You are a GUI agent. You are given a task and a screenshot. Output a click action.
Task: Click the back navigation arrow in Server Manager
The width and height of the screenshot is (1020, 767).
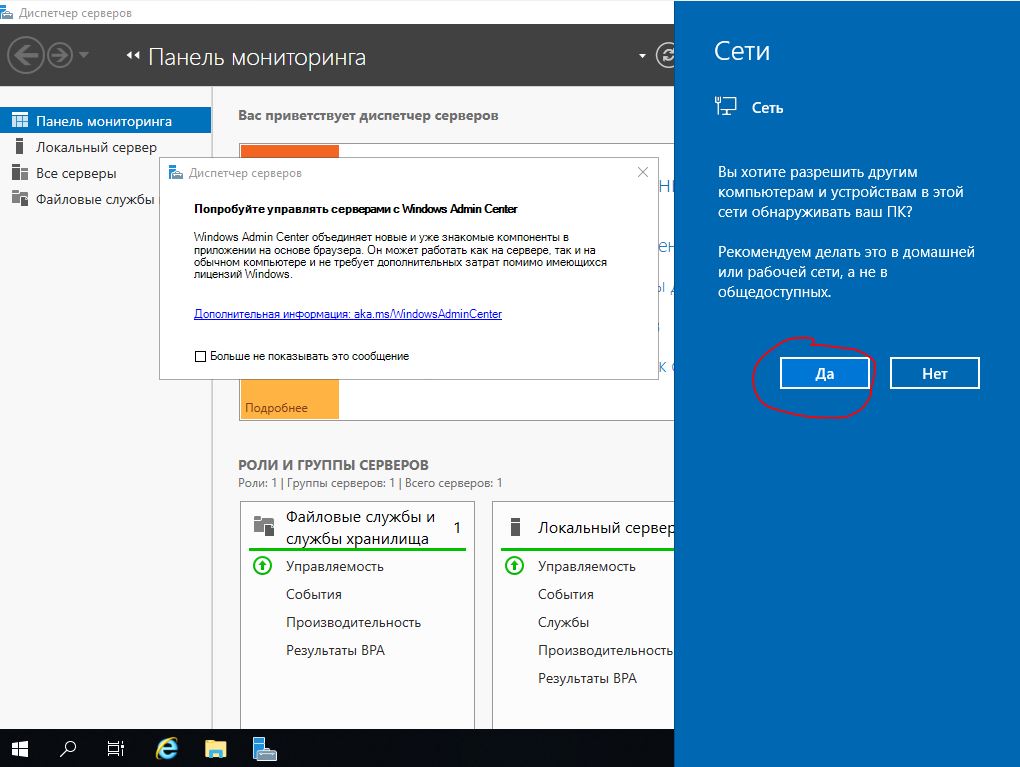(x=25, y=55)
